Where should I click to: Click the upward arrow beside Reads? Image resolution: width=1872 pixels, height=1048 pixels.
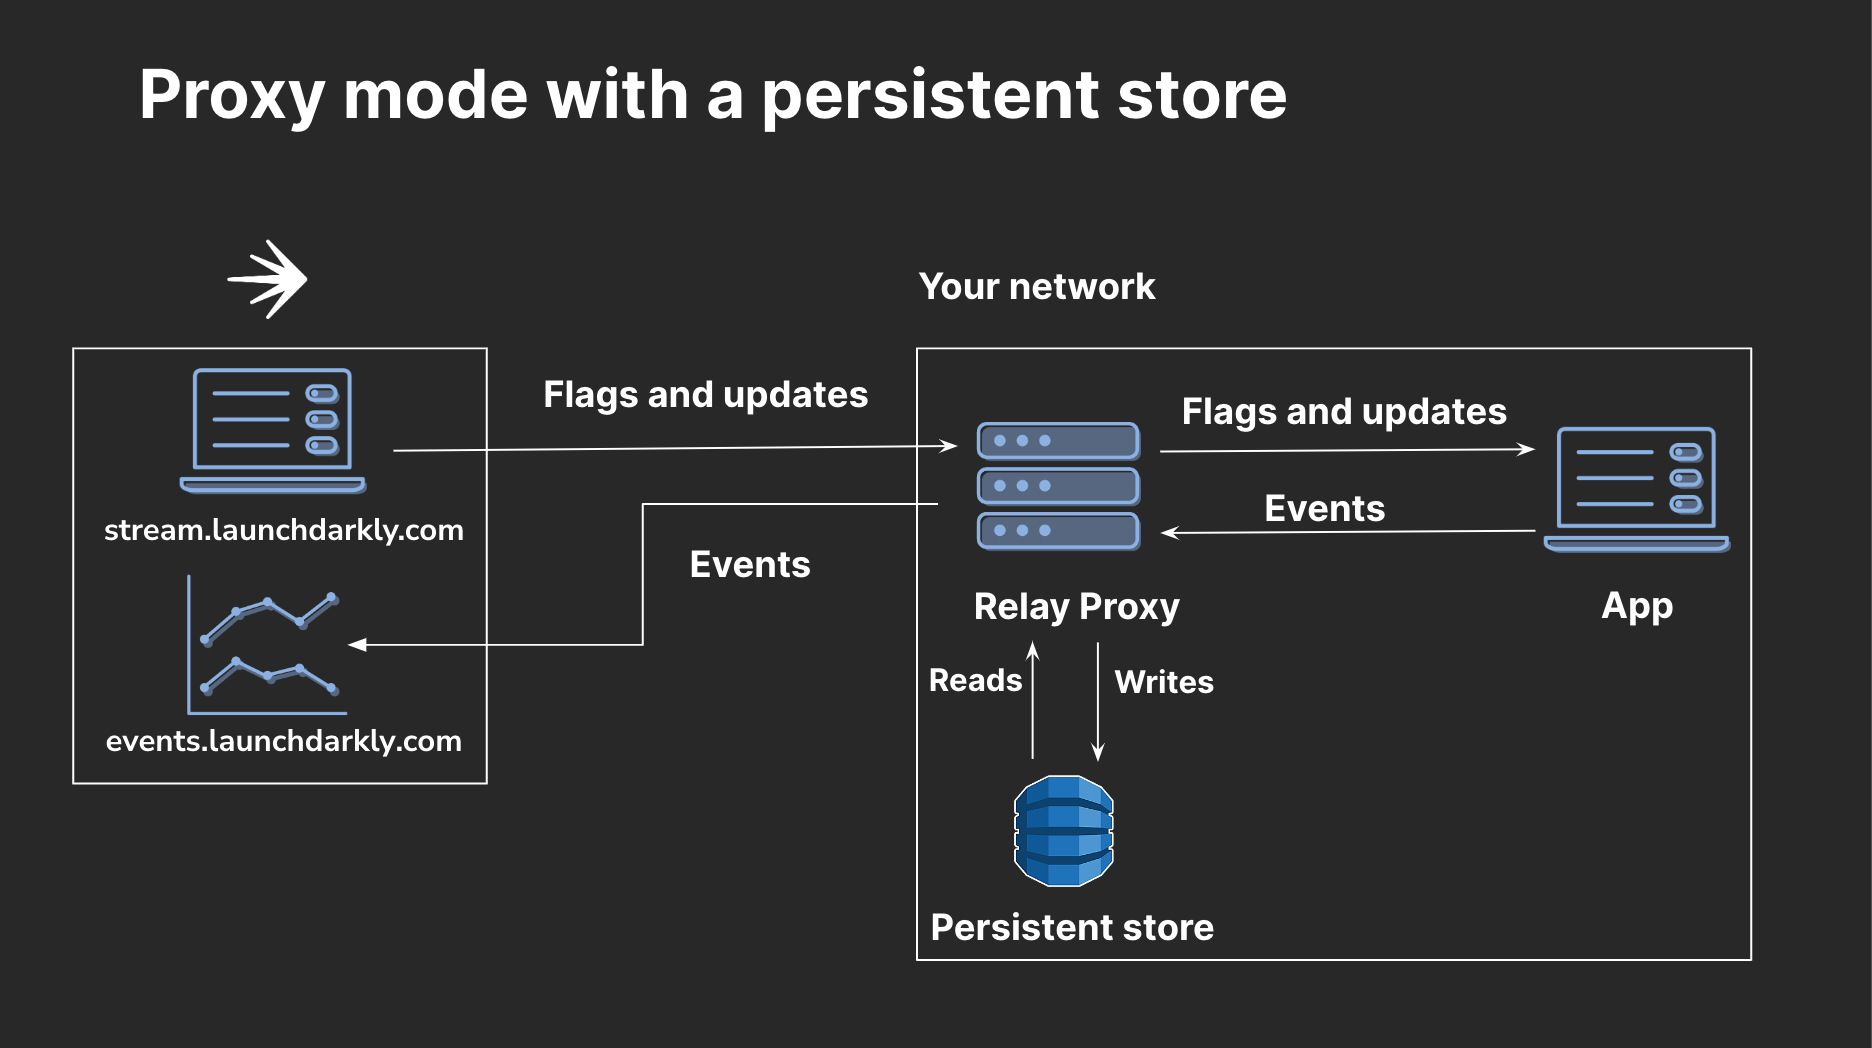click(x=1033, y=700)
